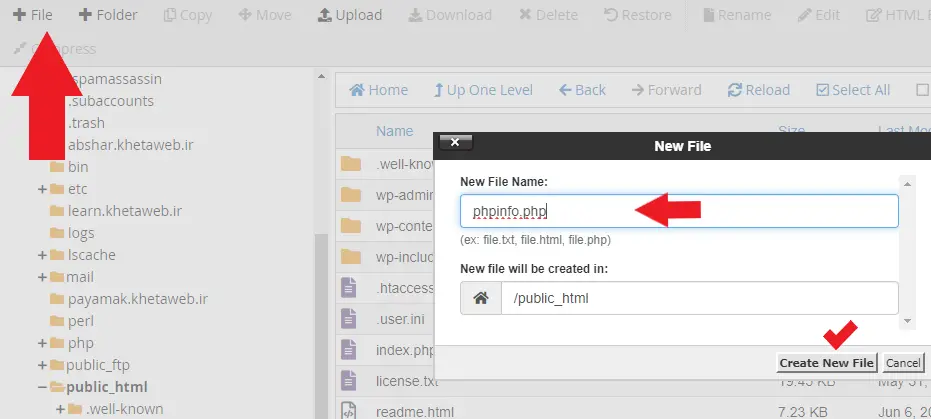Click the wp-admin folder icon in list

pyautogui.click(x=351, y=195)
